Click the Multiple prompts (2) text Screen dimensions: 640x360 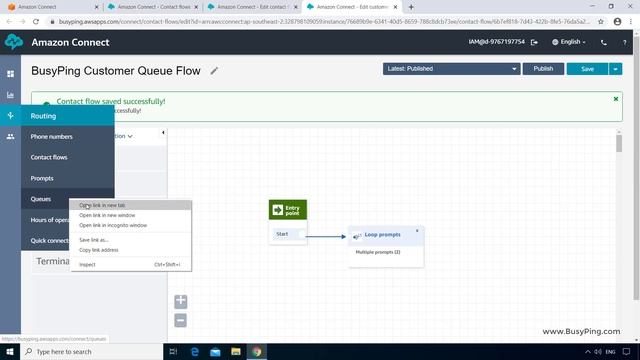tap(378, 252)
